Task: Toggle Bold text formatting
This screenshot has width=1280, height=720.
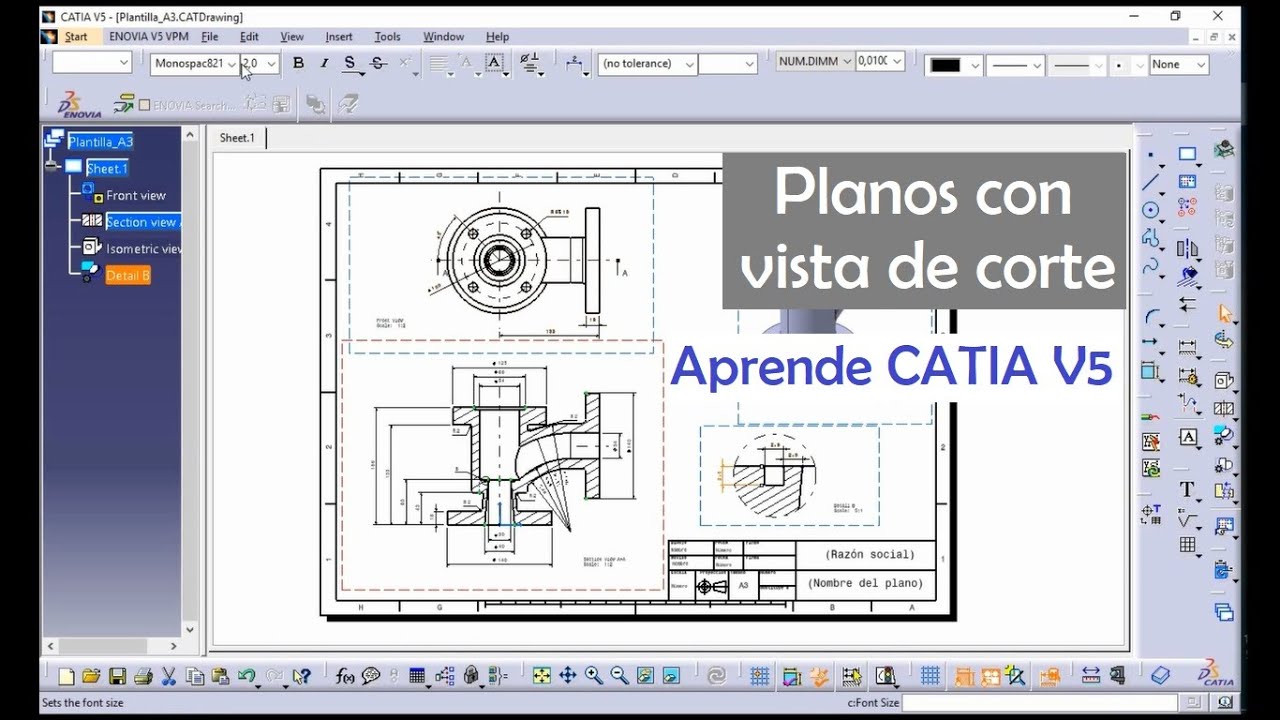Action: click(298, 63)
